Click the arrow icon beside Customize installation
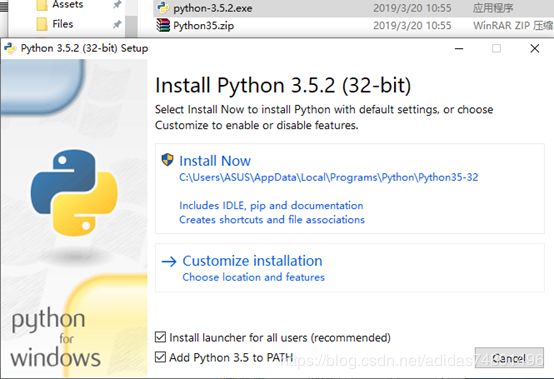Image resolution: width=554 pixels, height=379 pixels. (x=169, y=262)
